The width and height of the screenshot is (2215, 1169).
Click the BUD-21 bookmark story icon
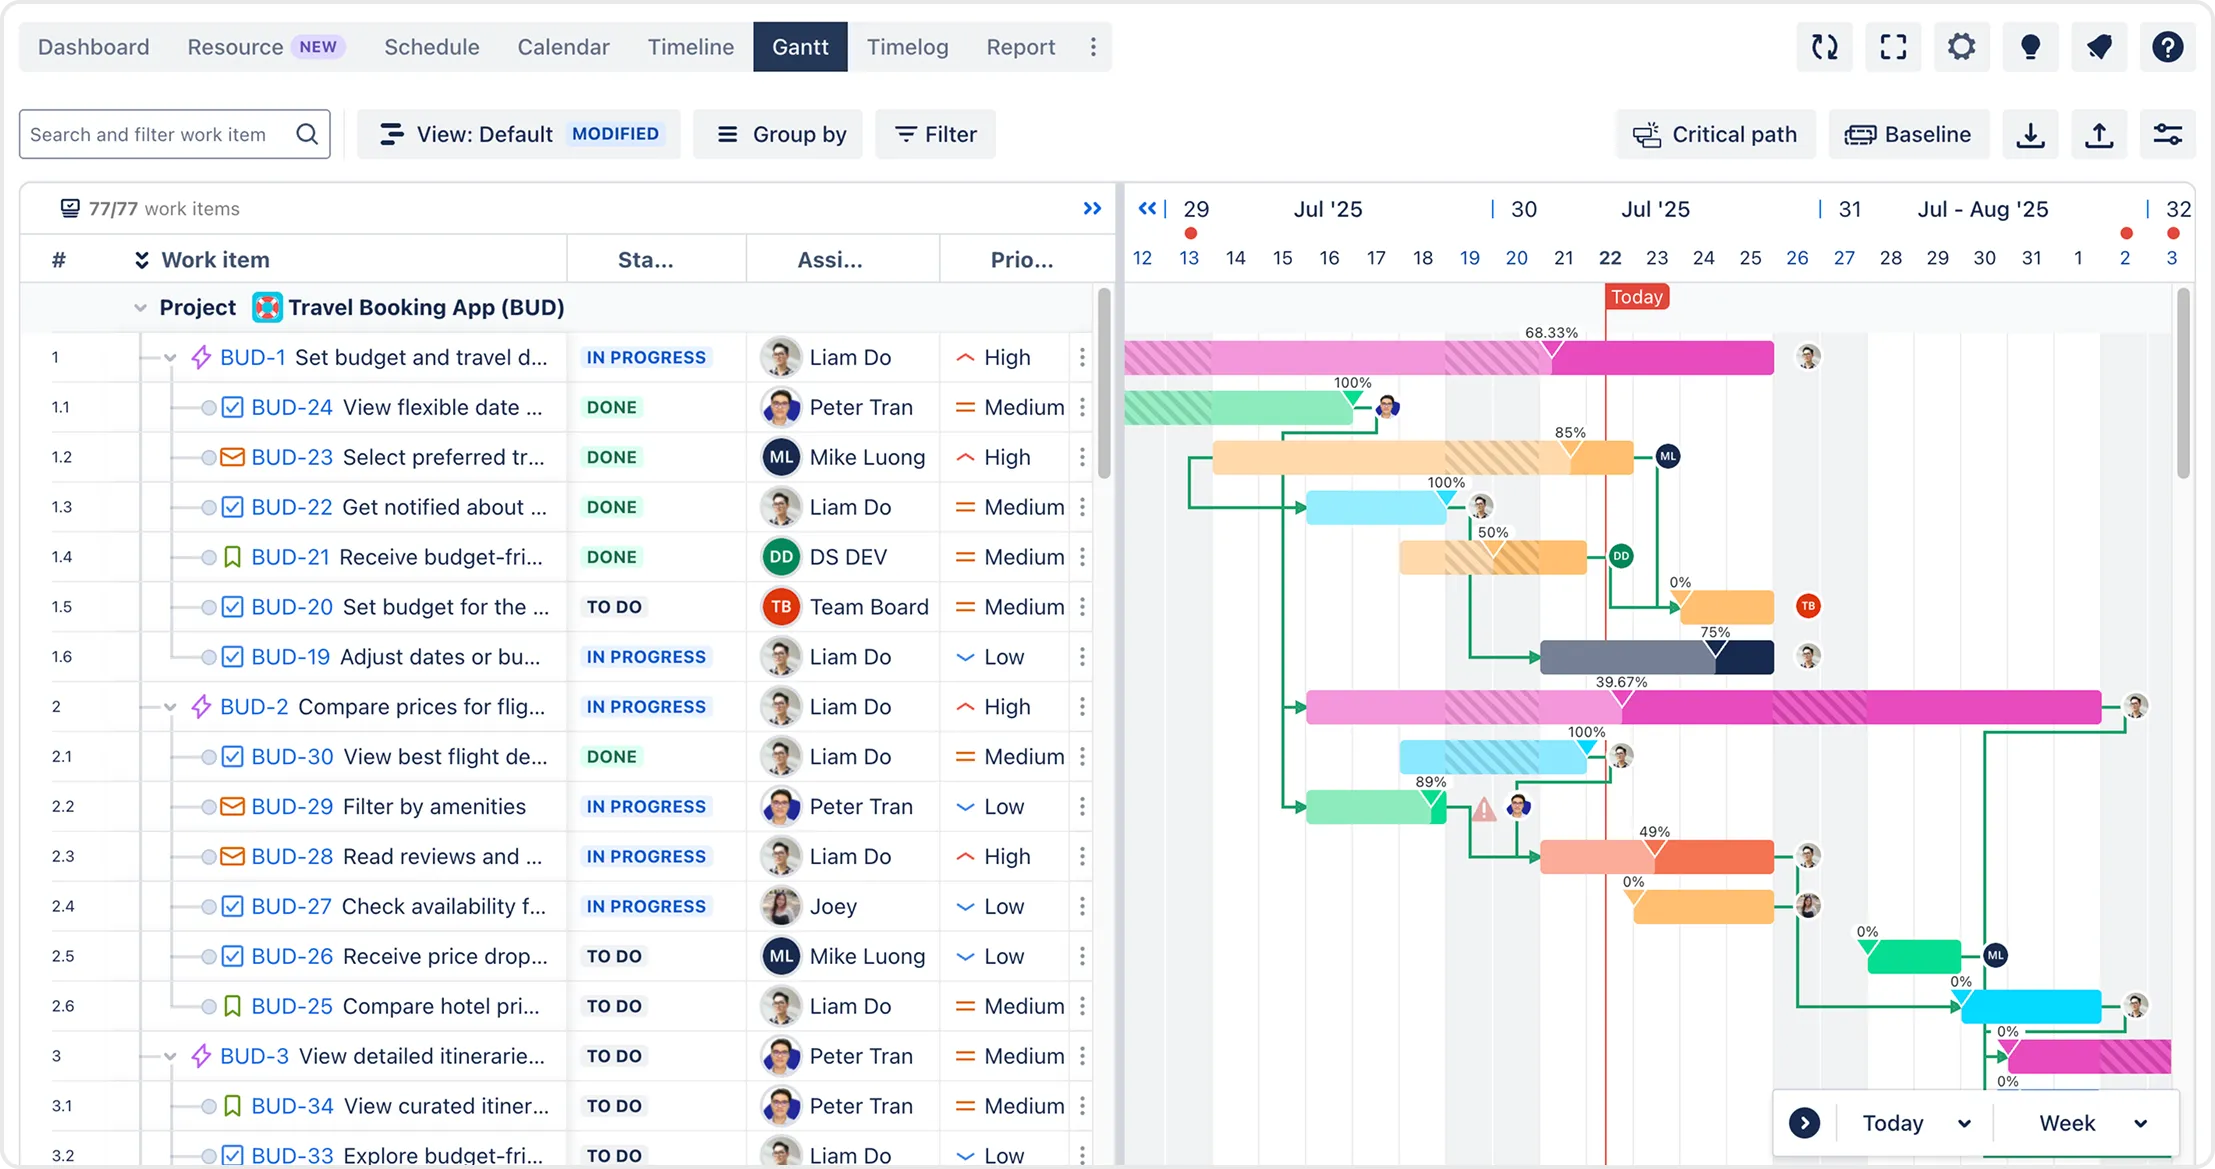click(232, 557)
